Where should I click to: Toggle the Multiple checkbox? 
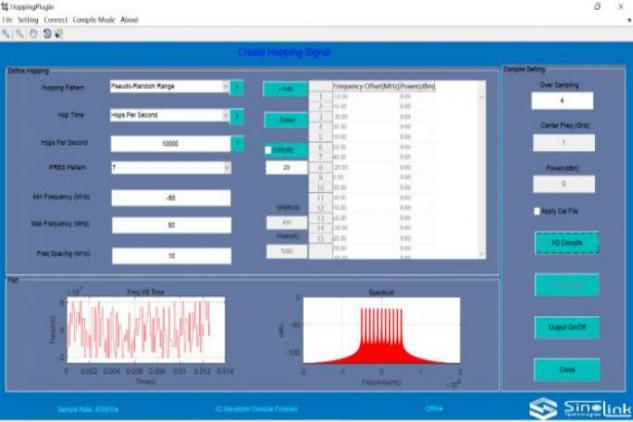pyautogui.click(x=268, y=150)
